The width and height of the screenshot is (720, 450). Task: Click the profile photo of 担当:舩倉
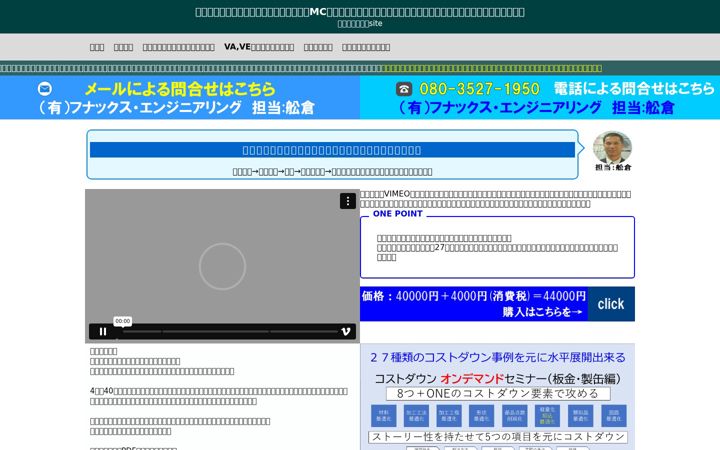(x=612, y=147)
